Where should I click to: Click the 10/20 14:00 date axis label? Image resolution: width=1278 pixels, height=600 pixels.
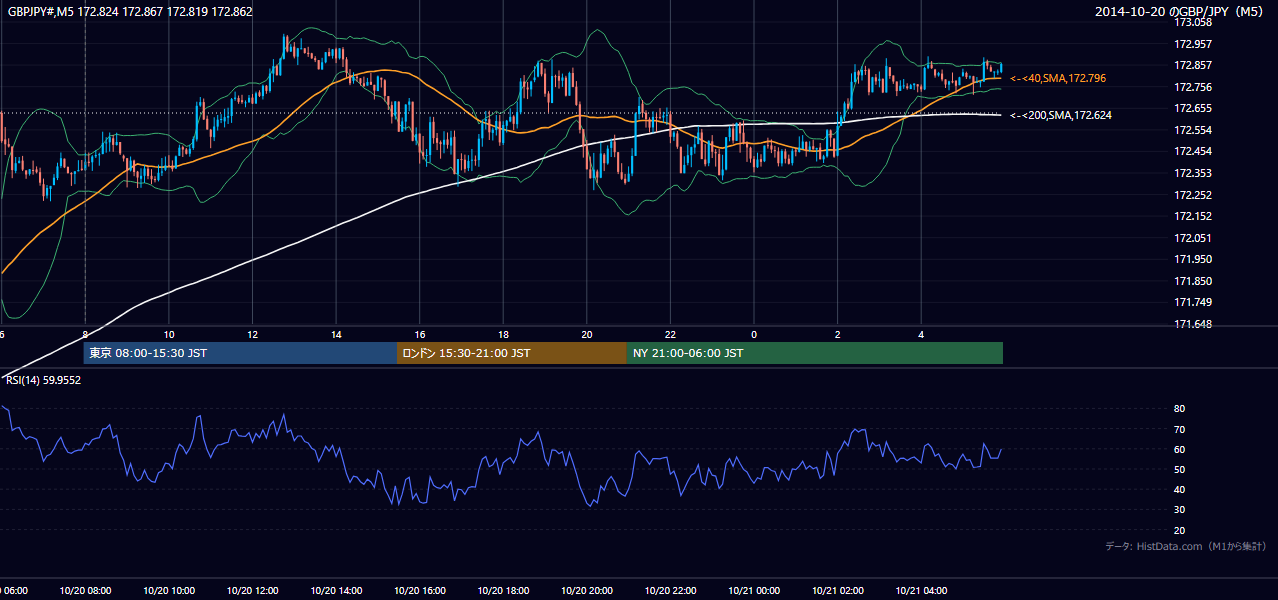click(x=336, y=591)
